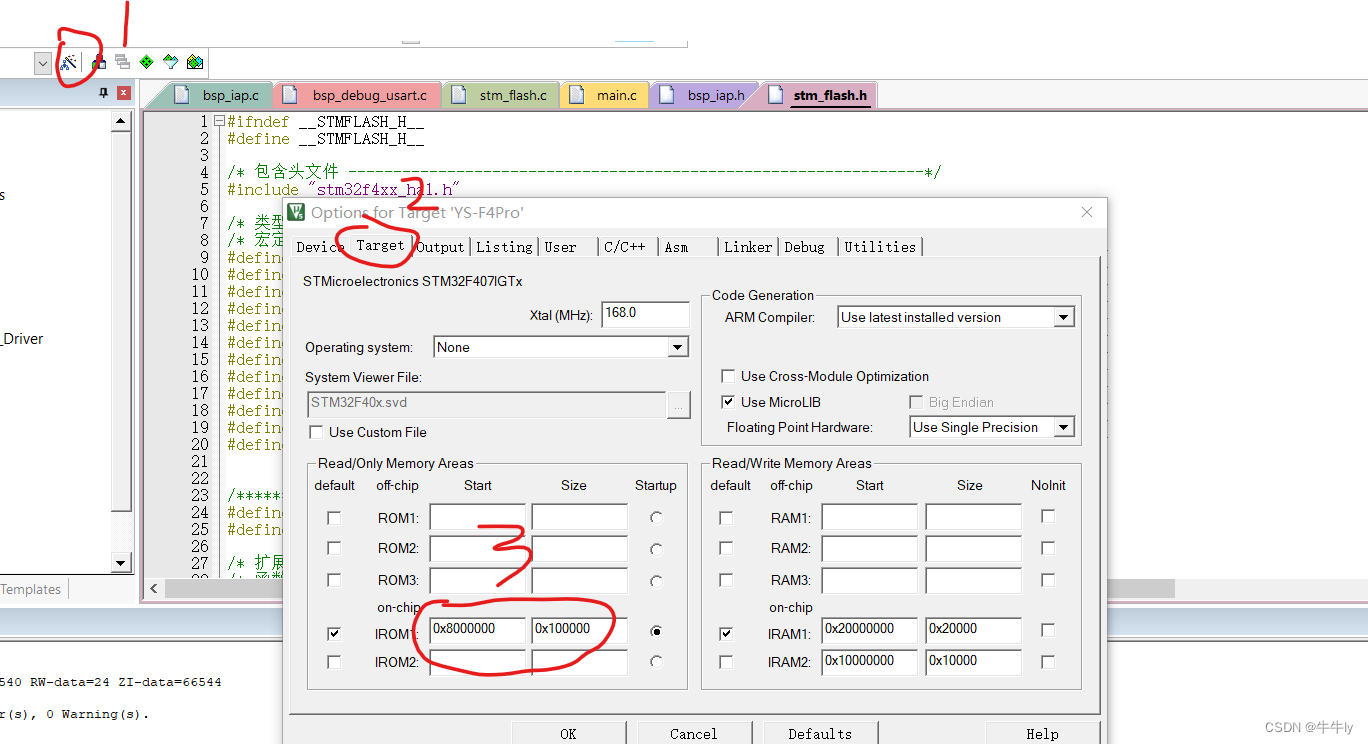
Task: Switch to the C/C++ tab
Action: tap(625, 246)
